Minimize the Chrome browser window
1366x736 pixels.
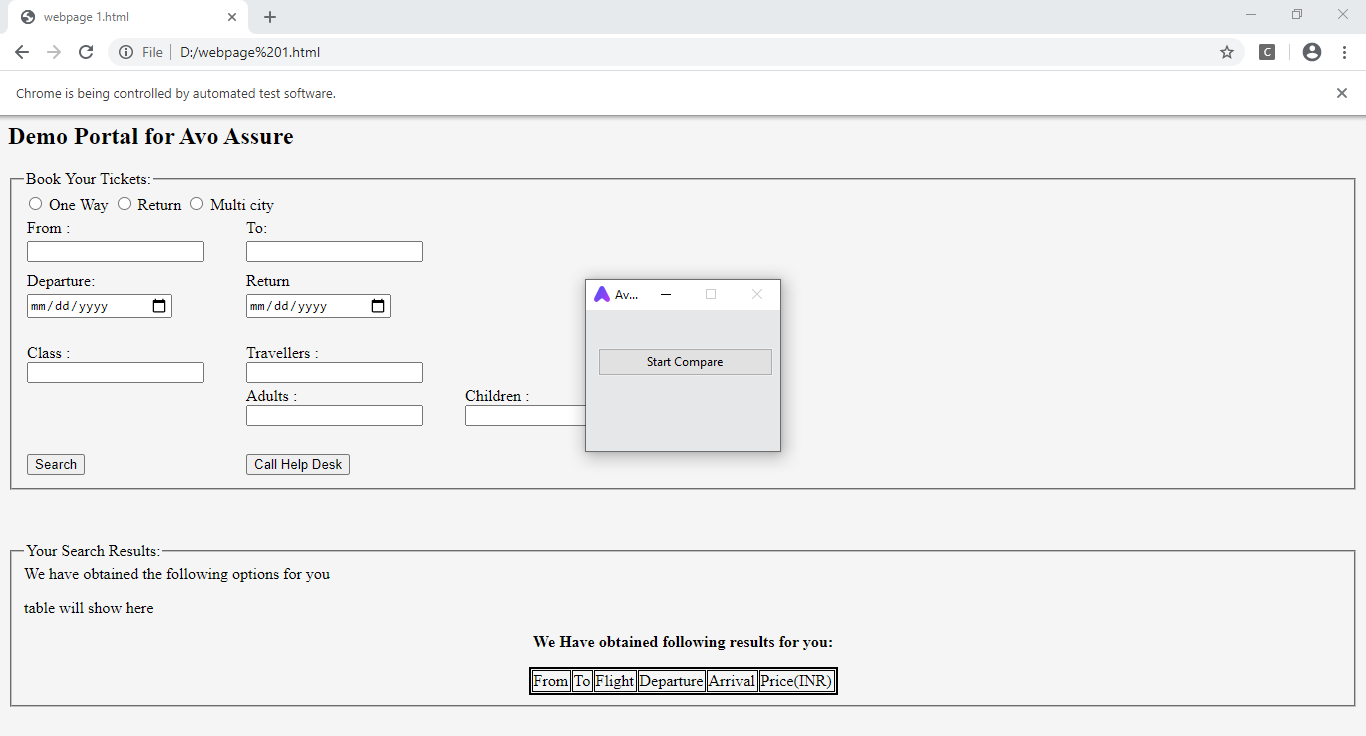1251,14
